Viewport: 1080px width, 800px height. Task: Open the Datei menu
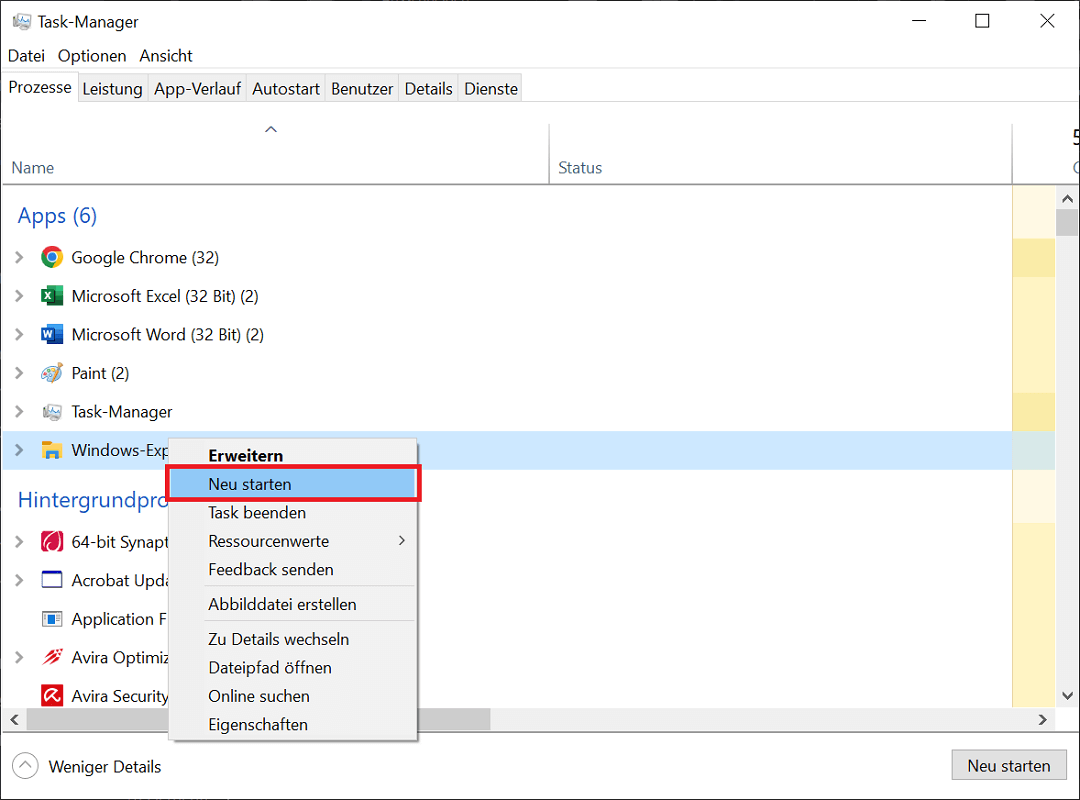tap(26, 56)
